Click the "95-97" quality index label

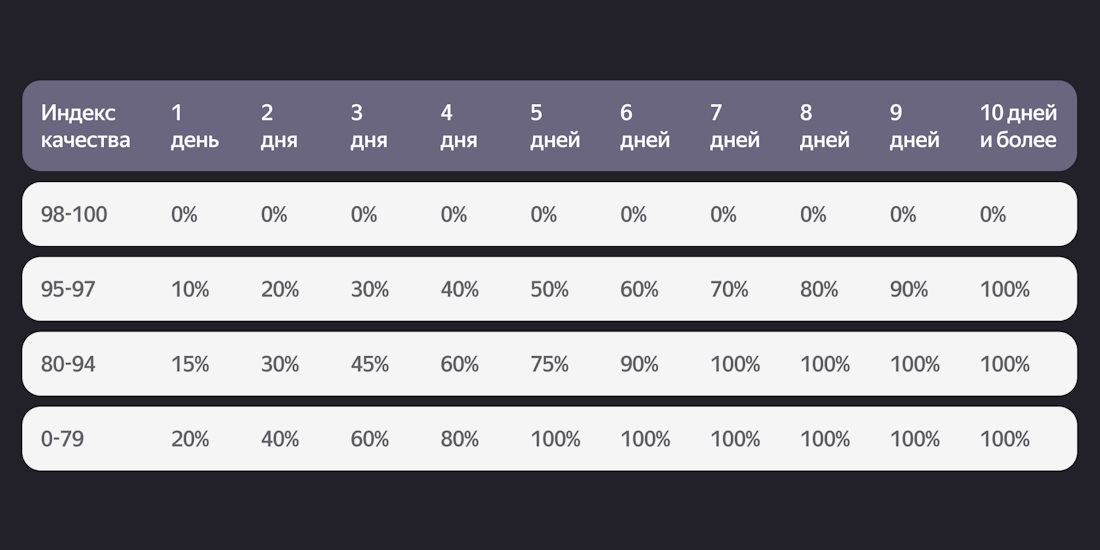[68, 289]
